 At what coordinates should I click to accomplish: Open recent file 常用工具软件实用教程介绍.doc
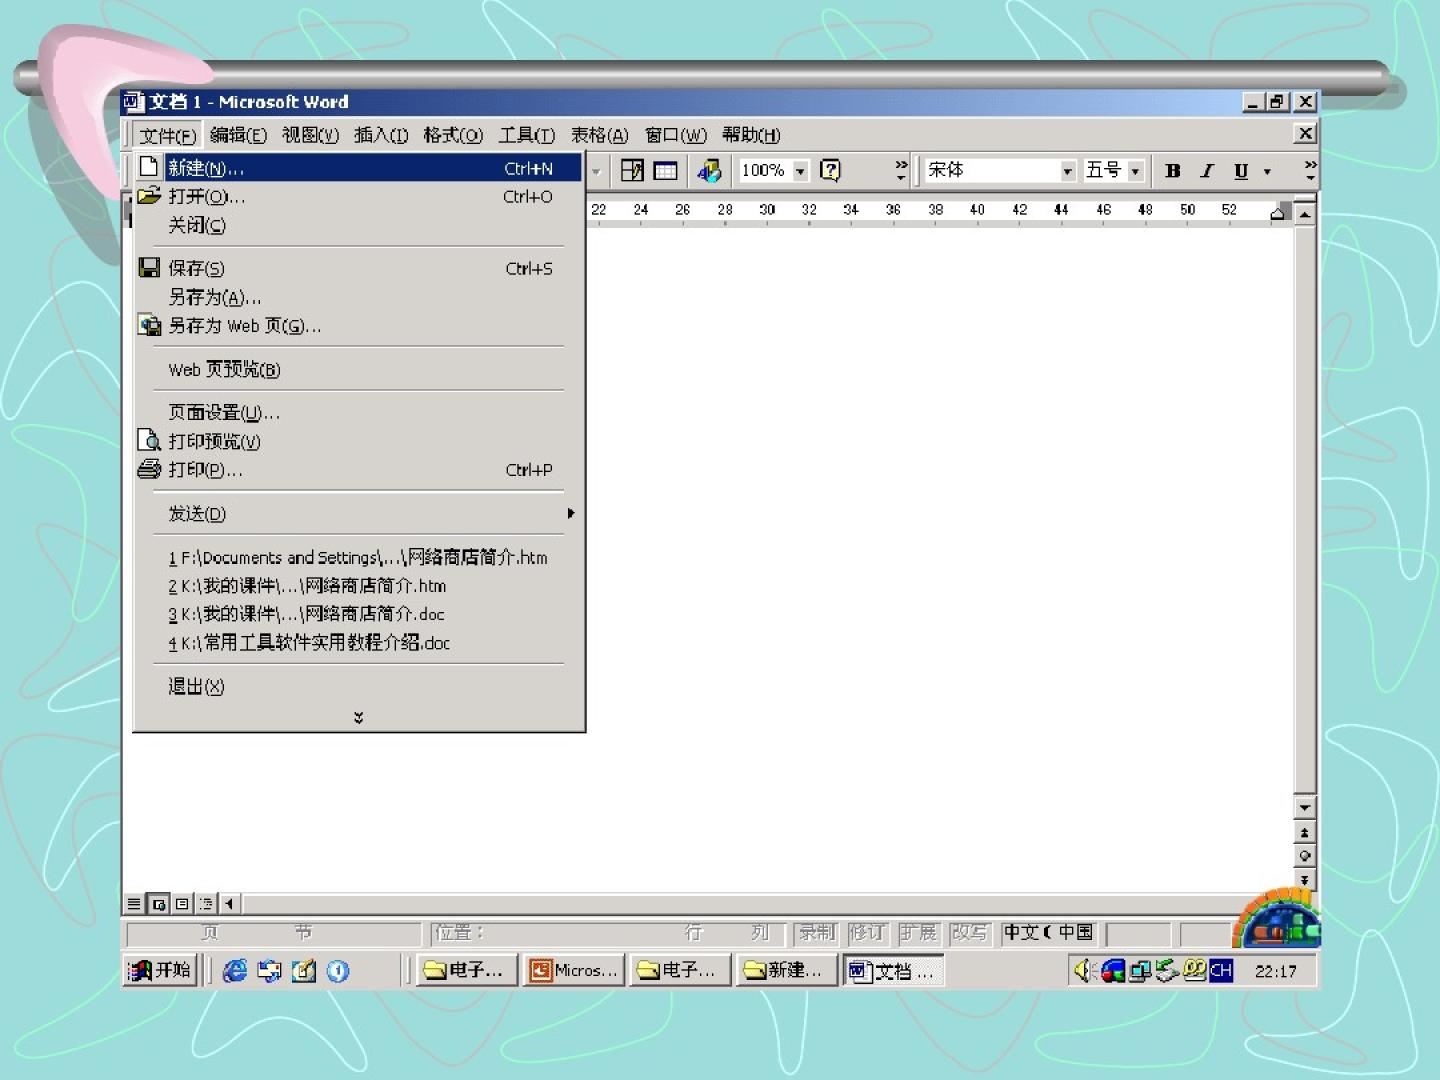(x=310, y=643)
